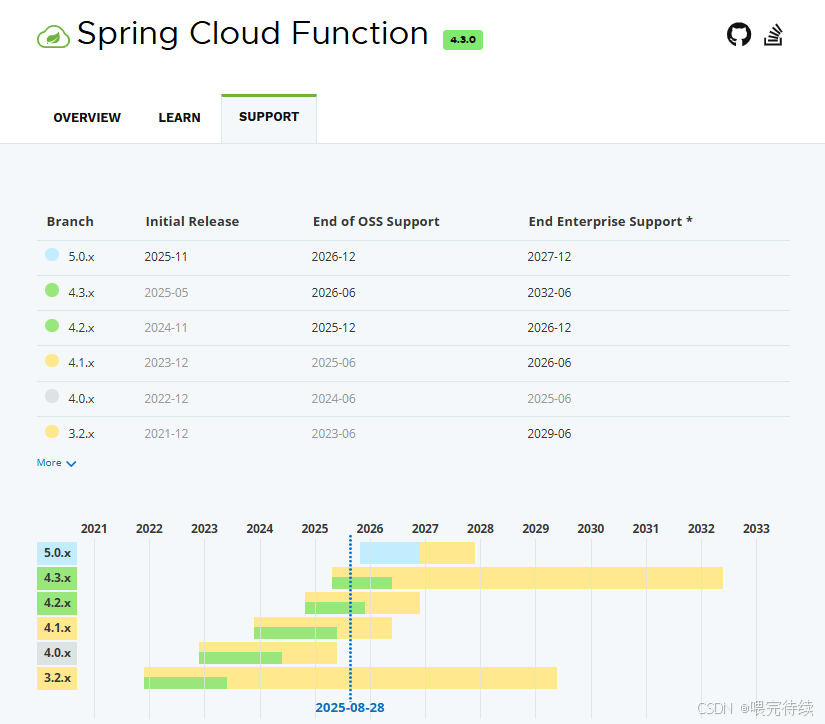Select the 4.2.x branch name in table

82,328
